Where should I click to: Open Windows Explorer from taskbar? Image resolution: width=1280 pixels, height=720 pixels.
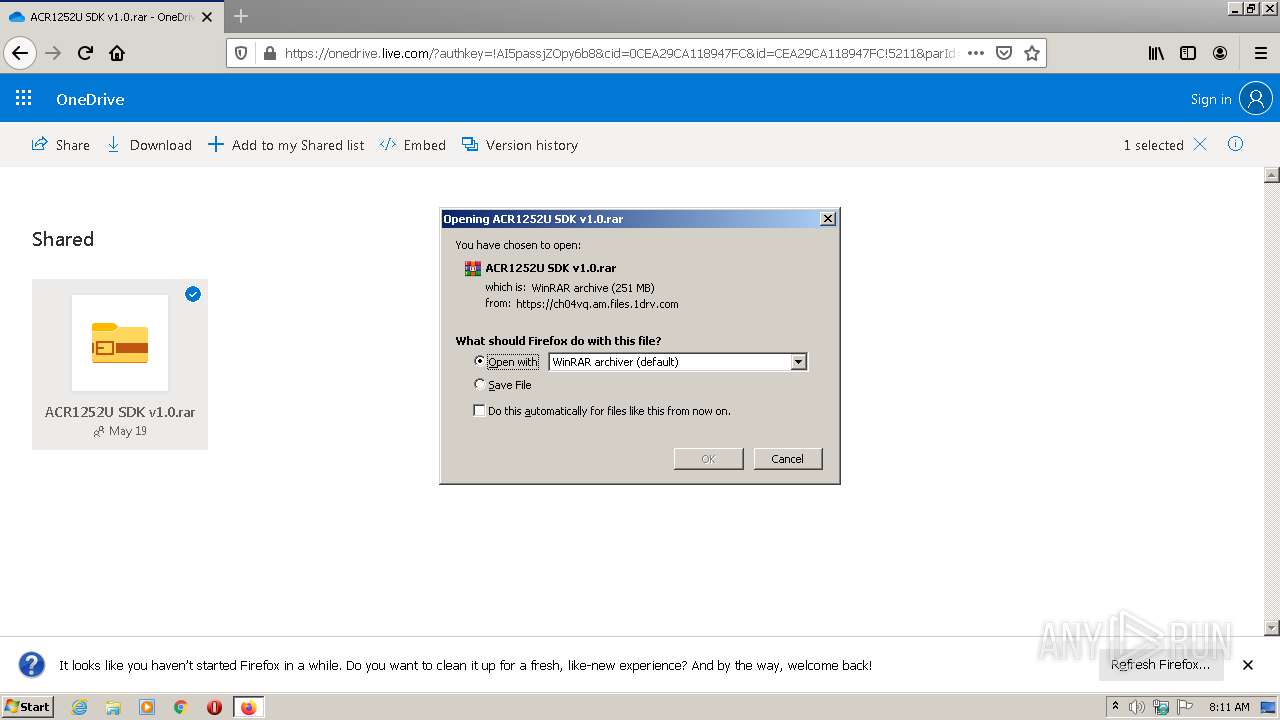113,707
